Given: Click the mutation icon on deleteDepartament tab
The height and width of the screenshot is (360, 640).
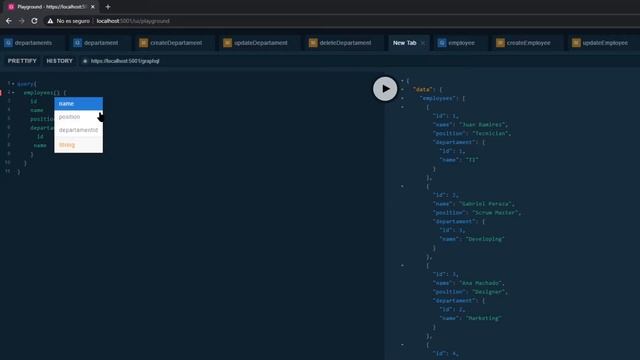Looking at the screenshot, I should click(313, 43).
